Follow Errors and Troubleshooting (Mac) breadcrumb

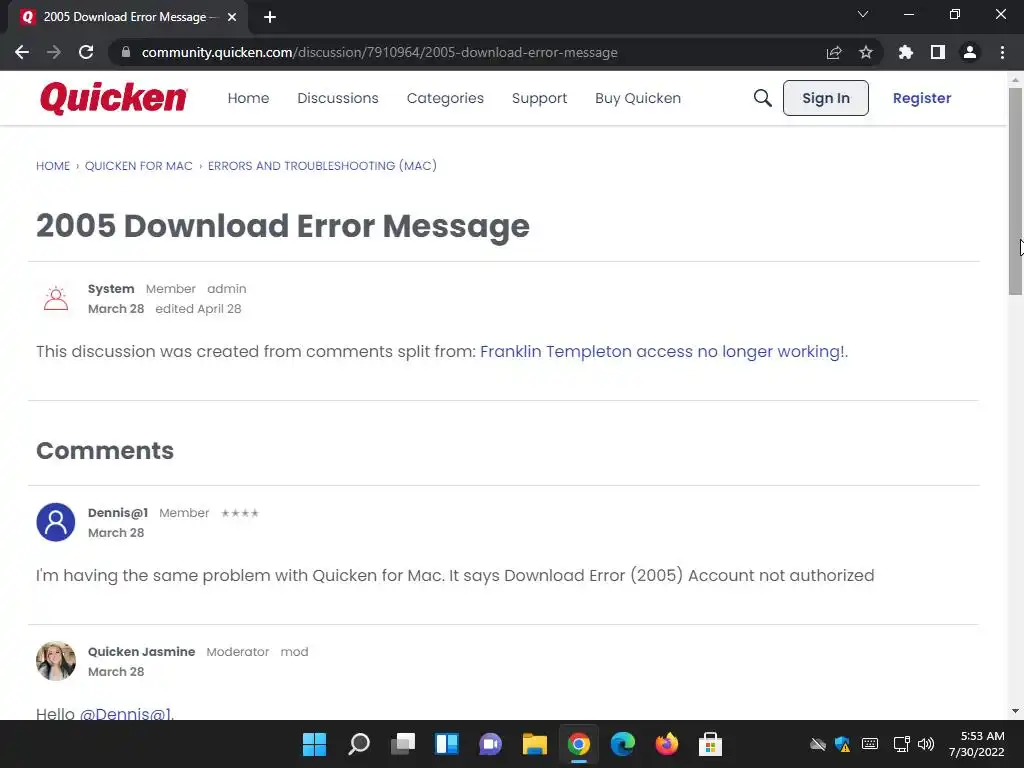tap(322, 166)
